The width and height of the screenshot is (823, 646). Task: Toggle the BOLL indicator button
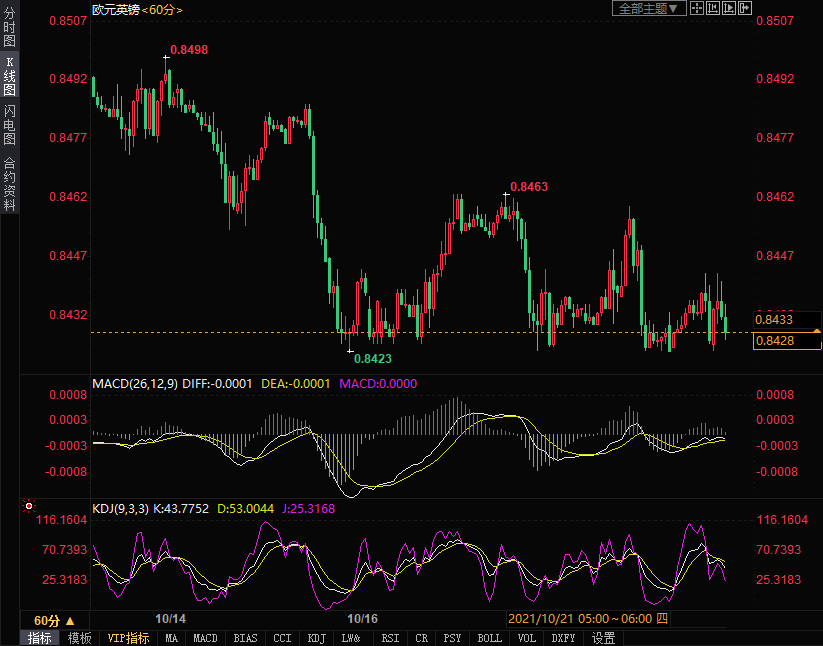489,638
